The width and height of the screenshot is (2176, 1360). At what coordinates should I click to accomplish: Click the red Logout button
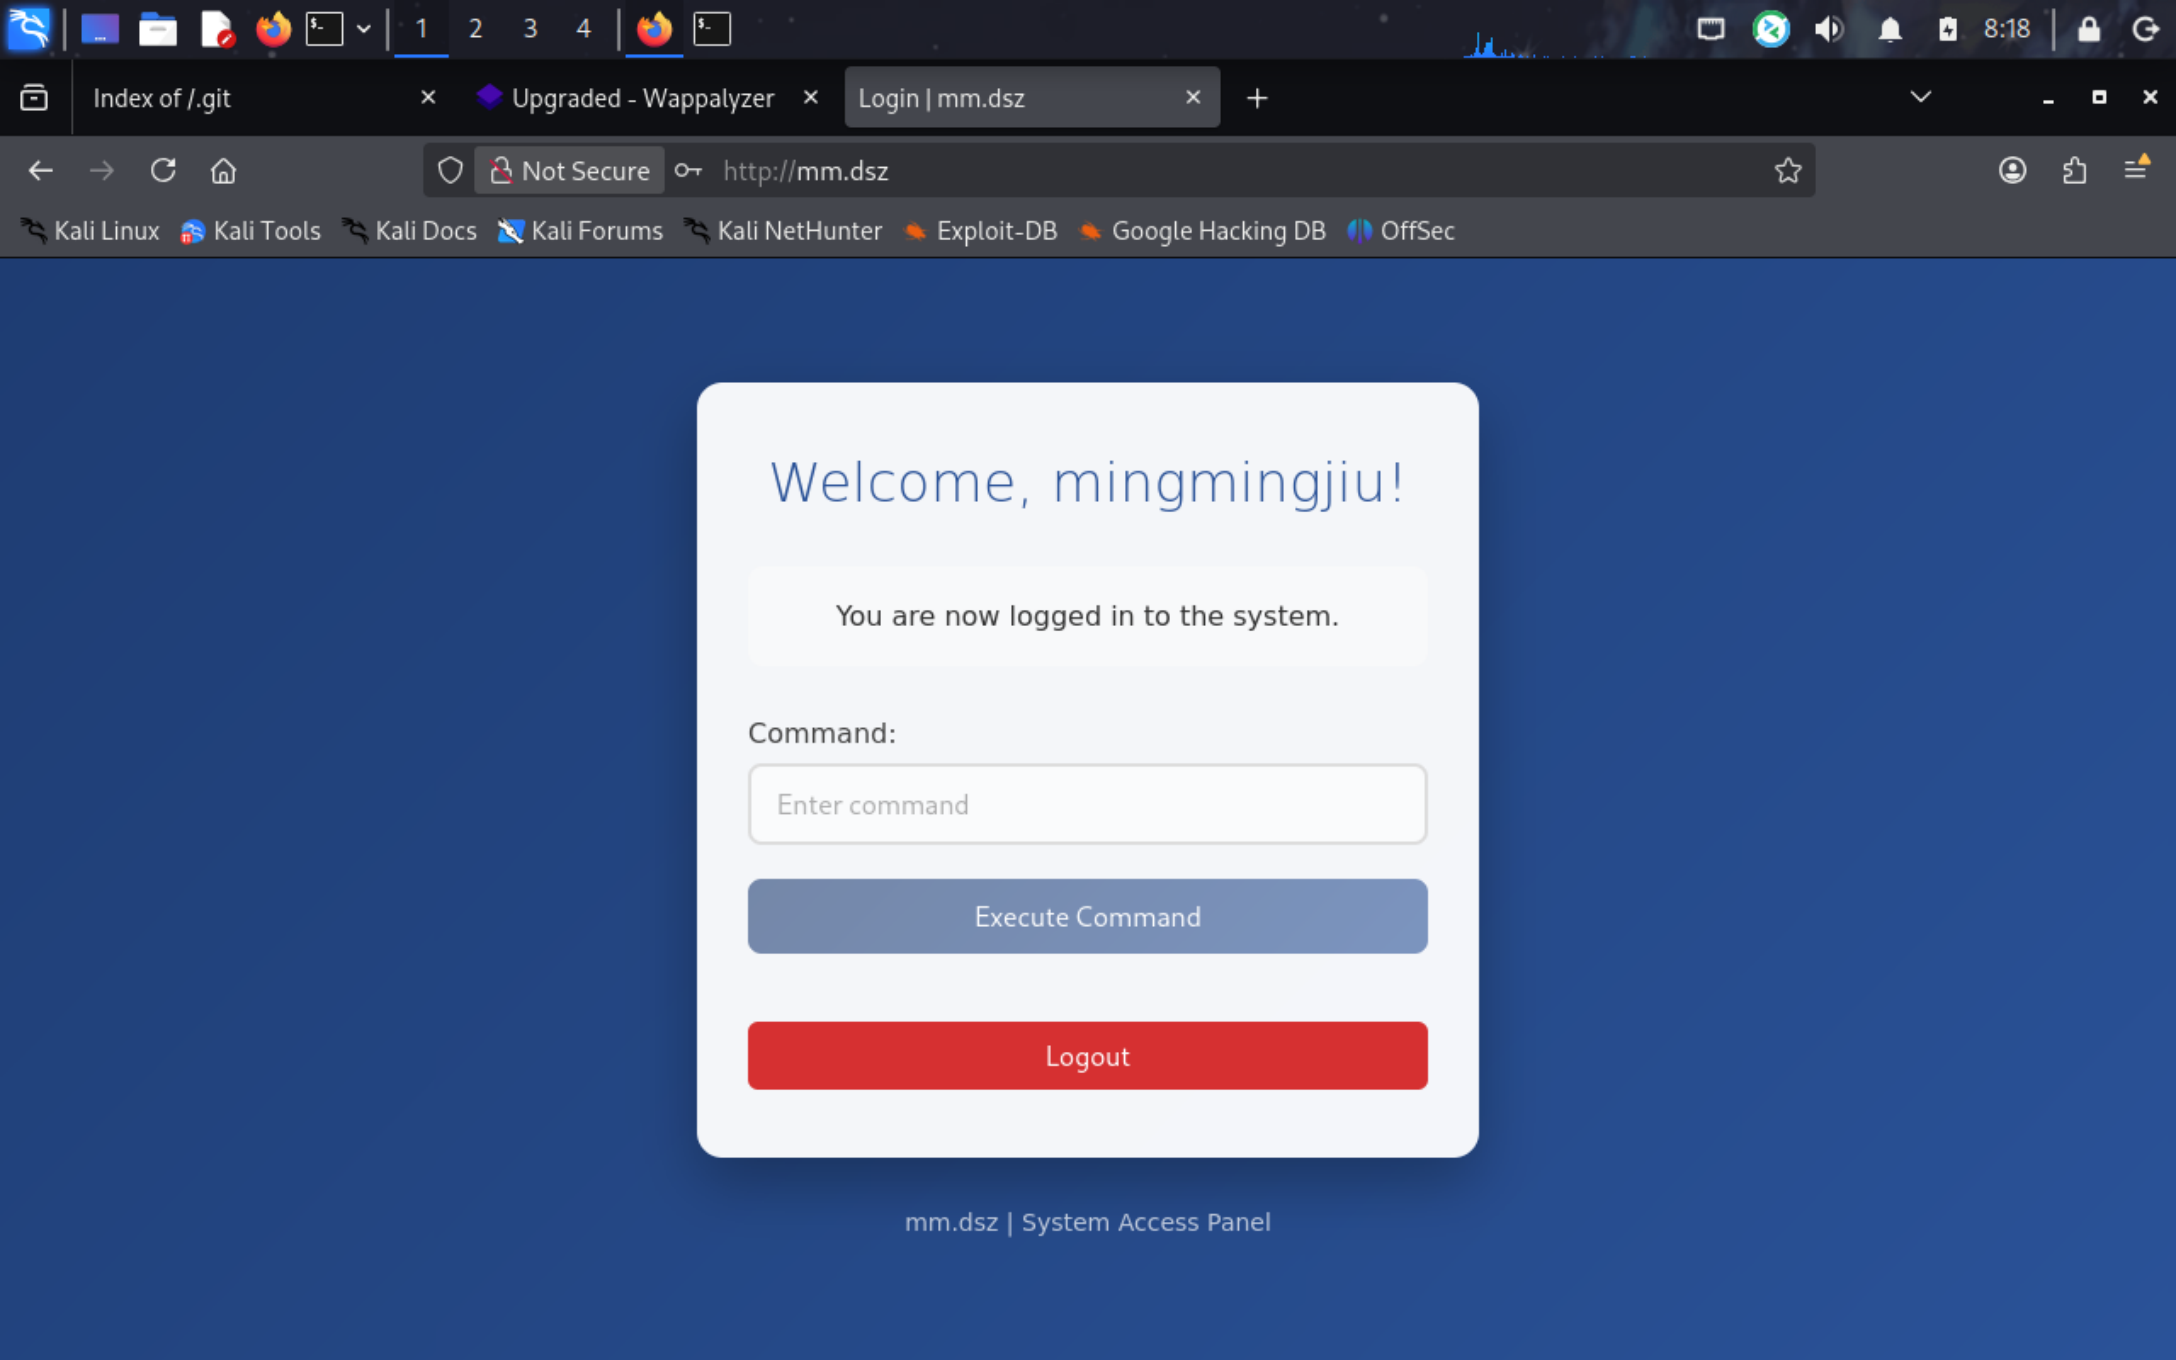point(1087,1056)
